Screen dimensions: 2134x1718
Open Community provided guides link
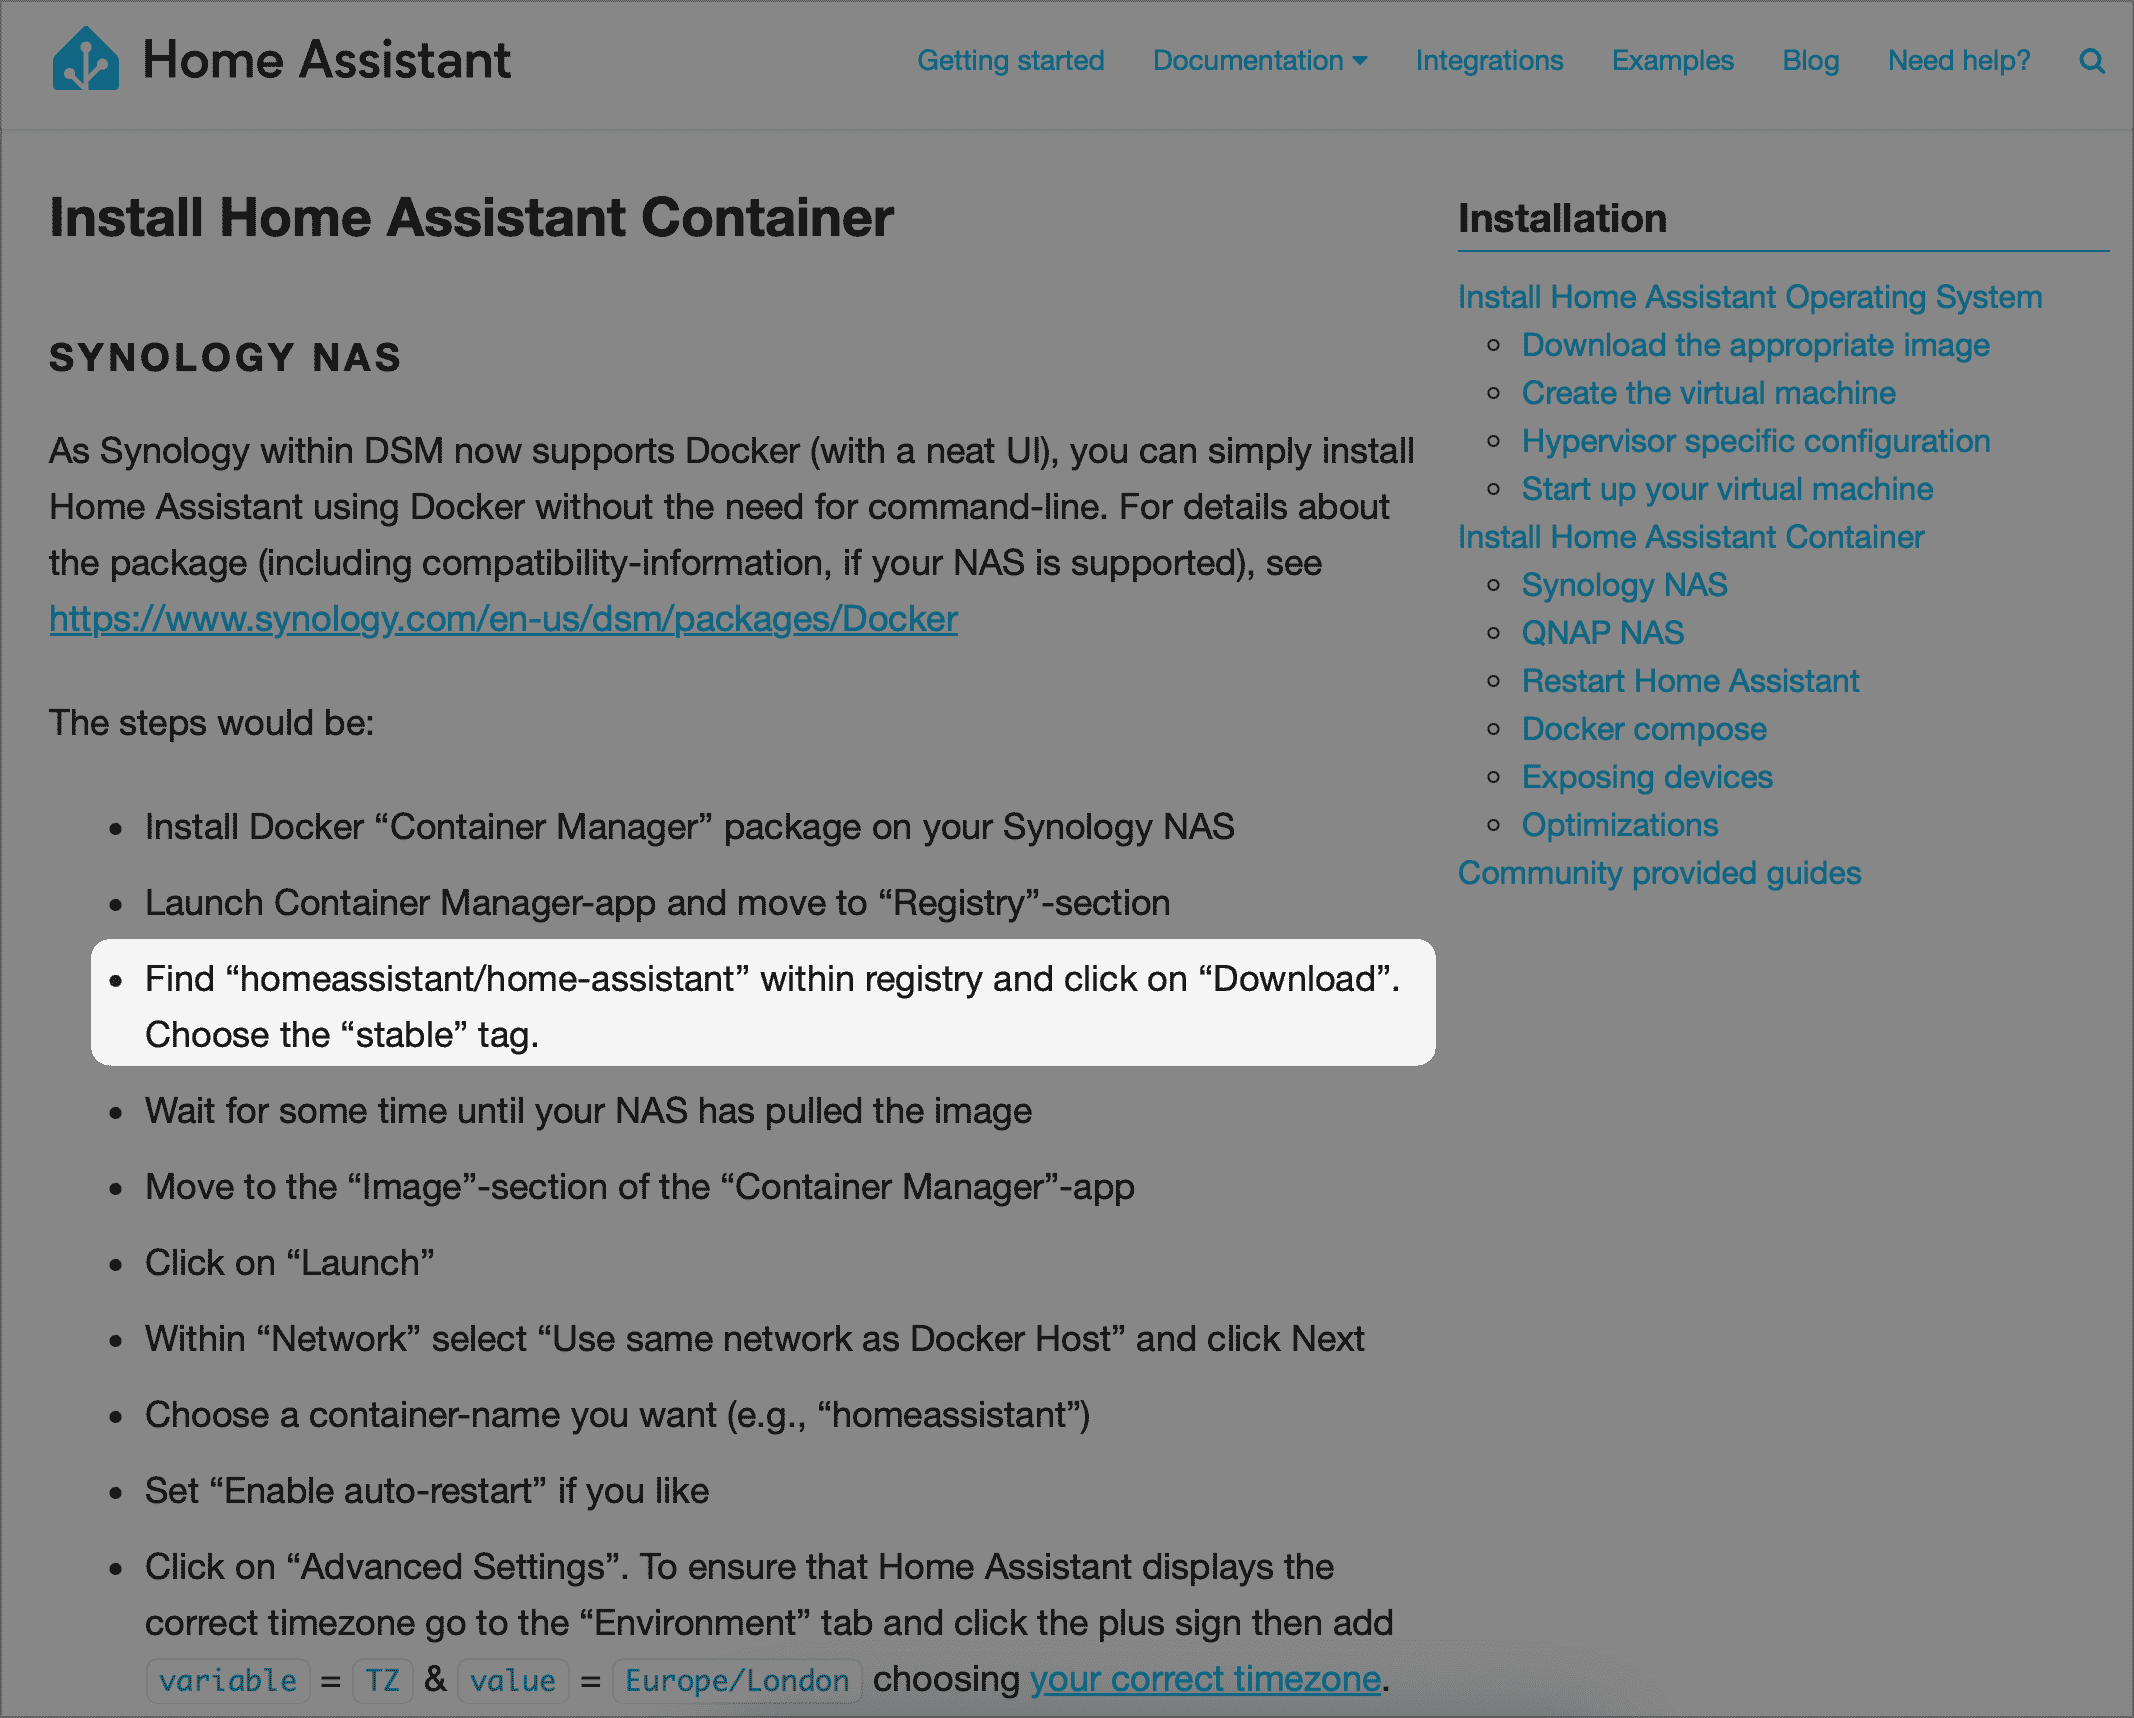[1659, 873]
